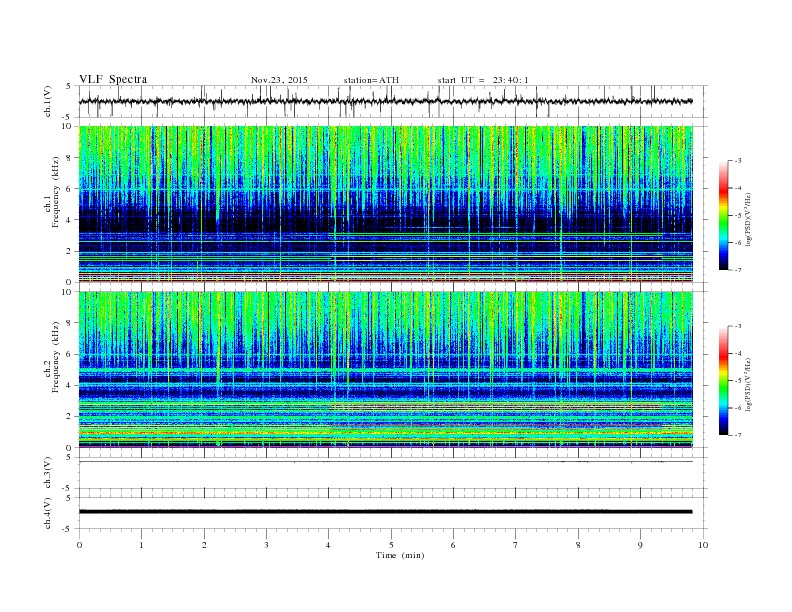Viewport: 792px width, 612px height.
Task: Click the "ch.4(V)" axis label
Action: [47, 513]
